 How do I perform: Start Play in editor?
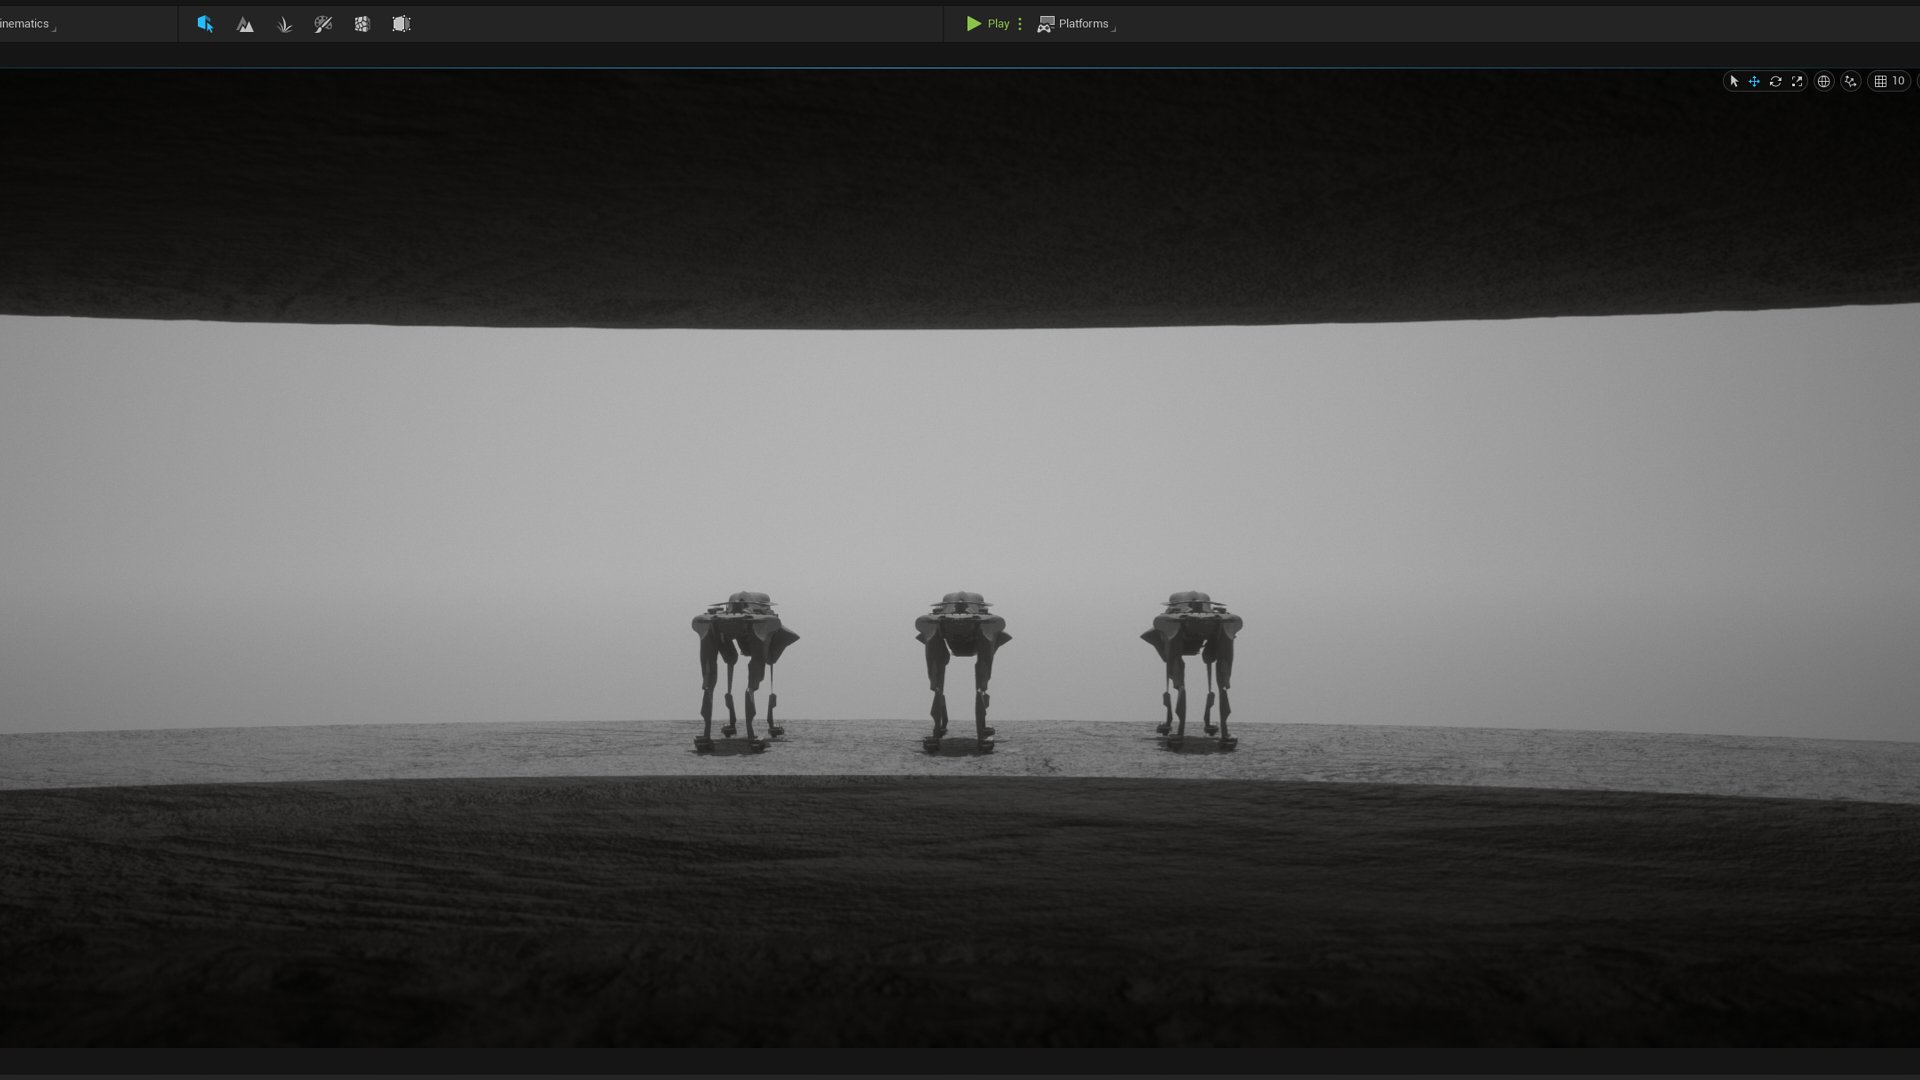pos(988,24)
